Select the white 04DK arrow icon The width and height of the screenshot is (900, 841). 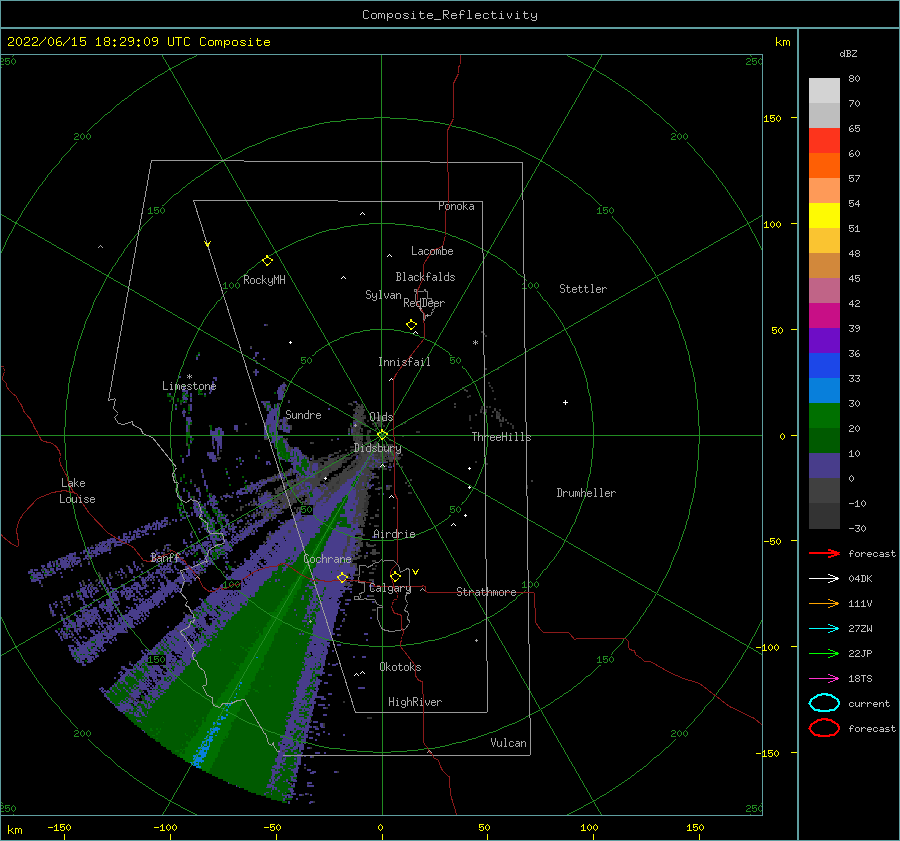click(824, 579)
